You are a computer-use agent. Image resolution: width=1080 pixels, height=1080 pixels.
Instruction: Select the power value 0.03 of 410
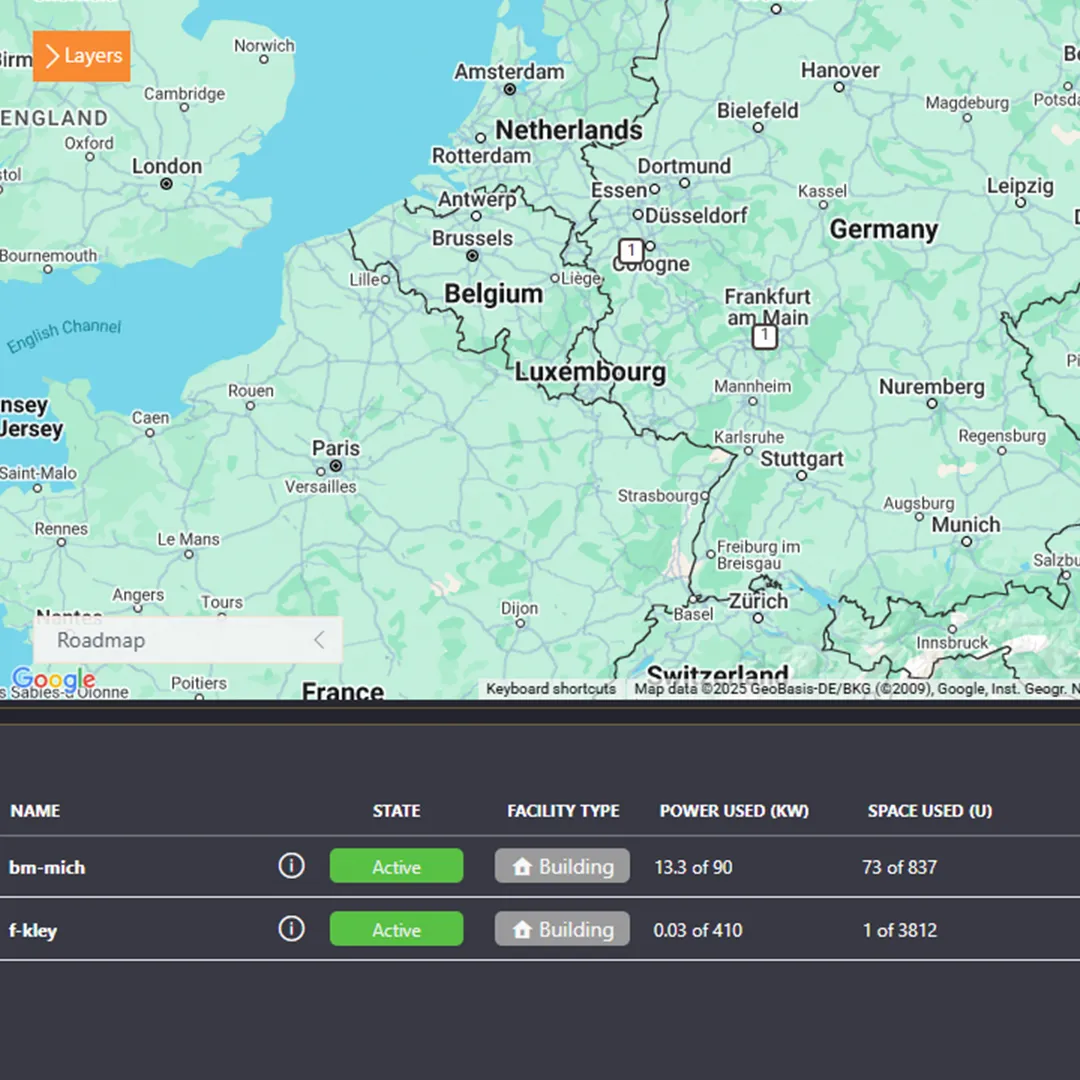[698, 931]
